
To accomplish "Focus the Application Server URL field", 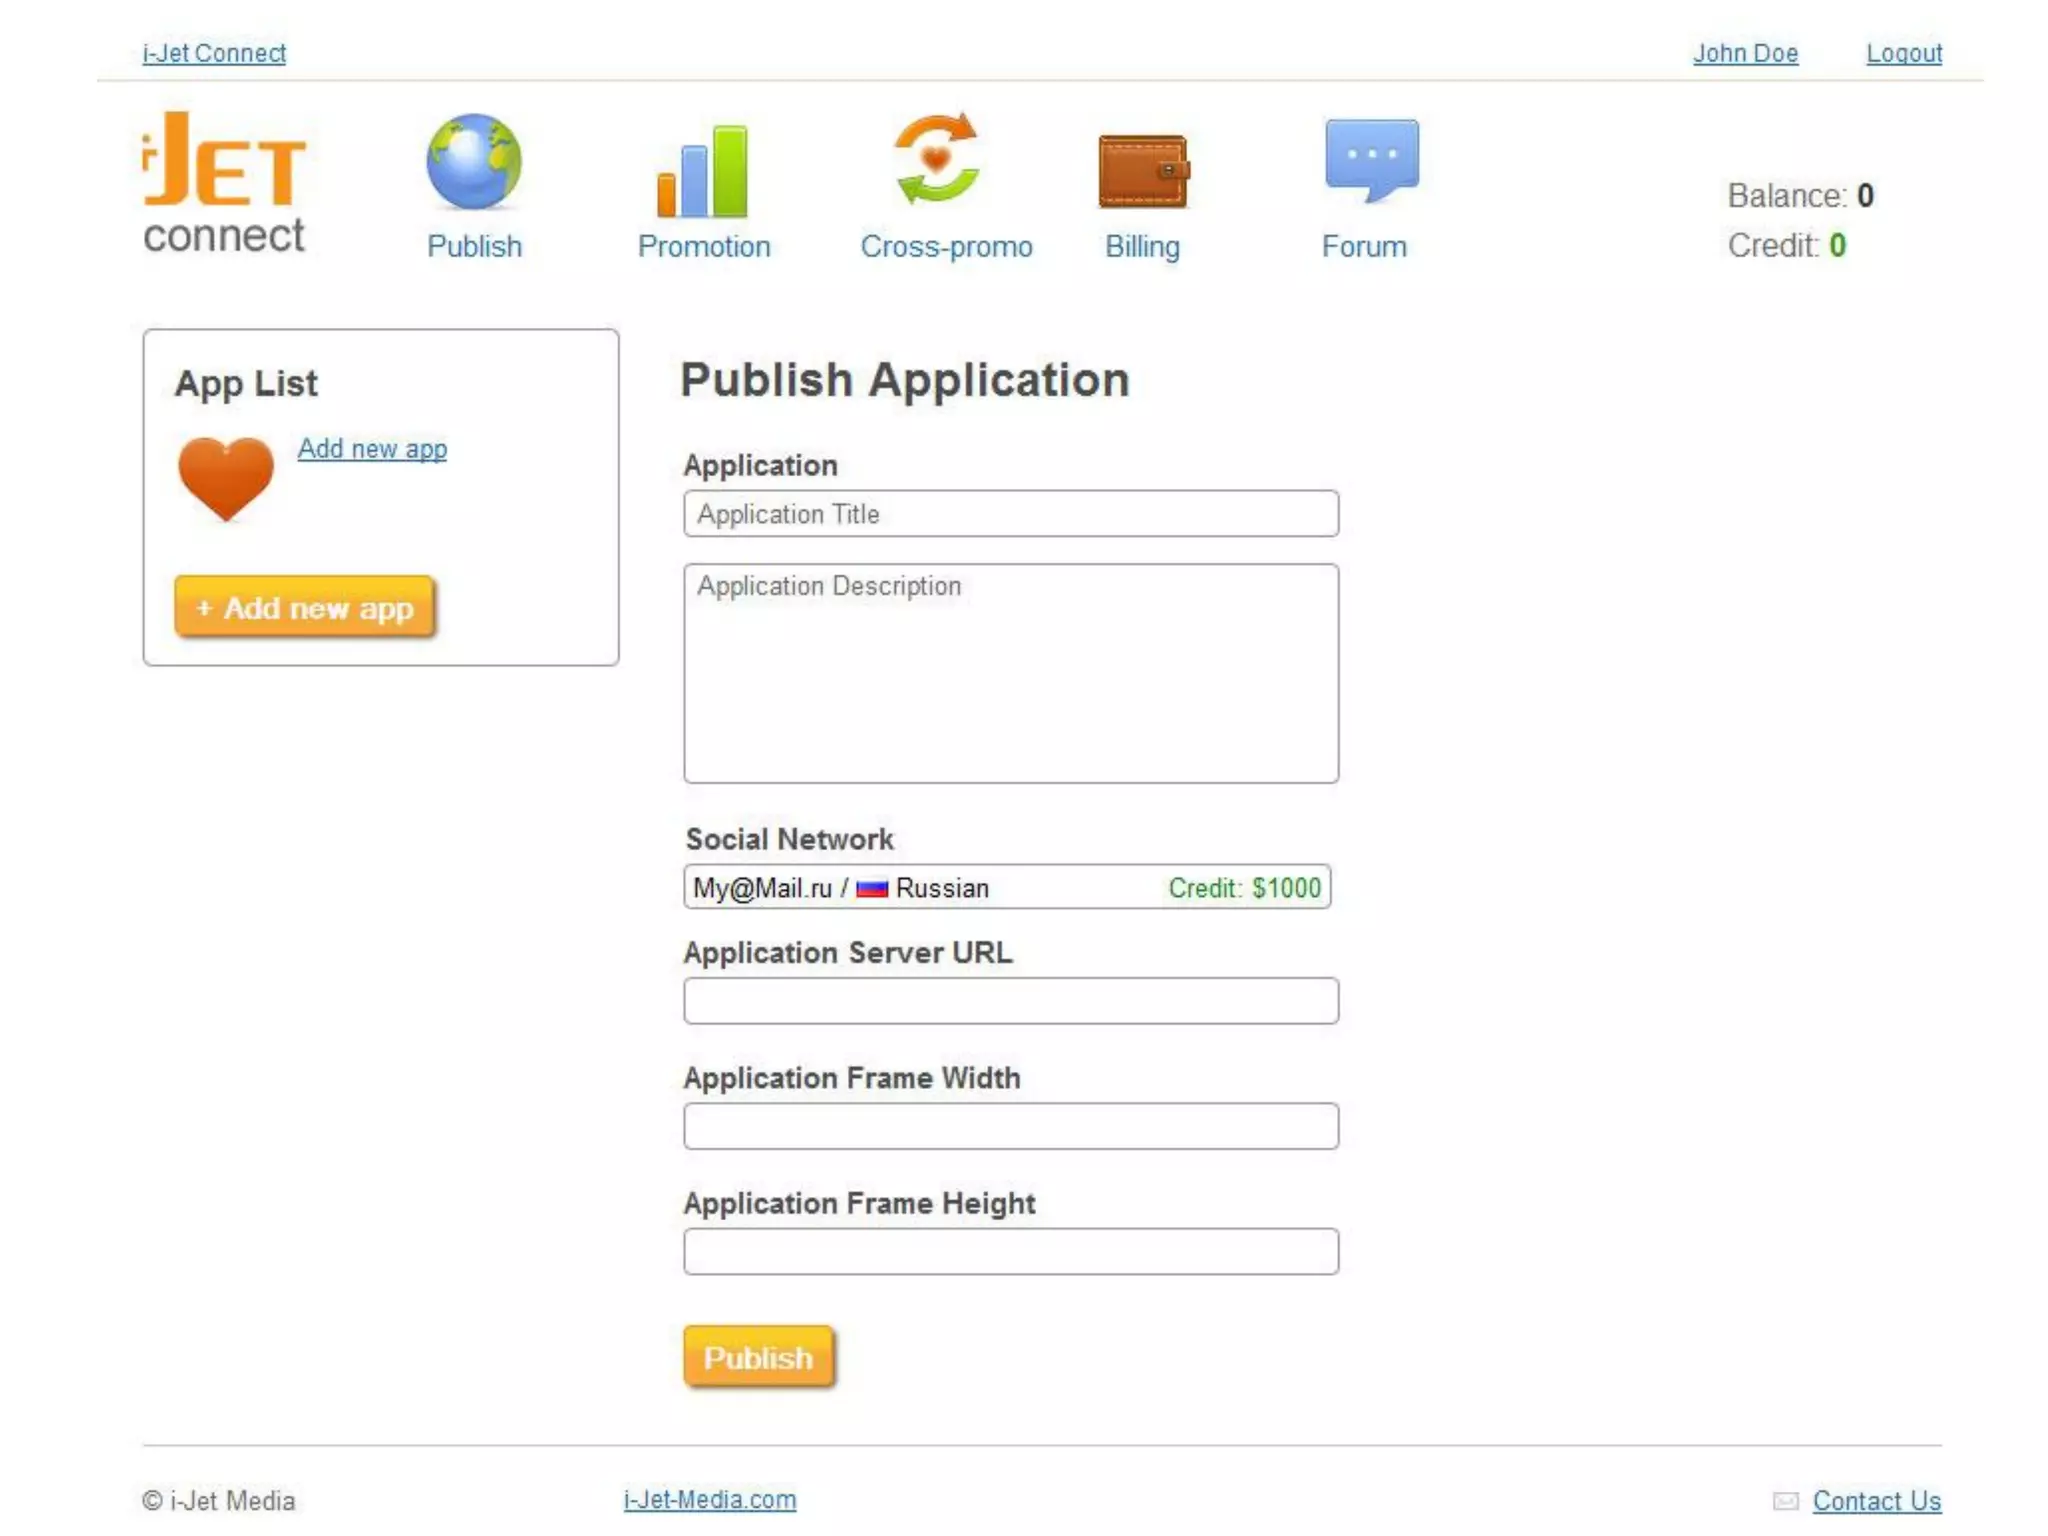I will pyautogui.click(x=1010, y=1001).
